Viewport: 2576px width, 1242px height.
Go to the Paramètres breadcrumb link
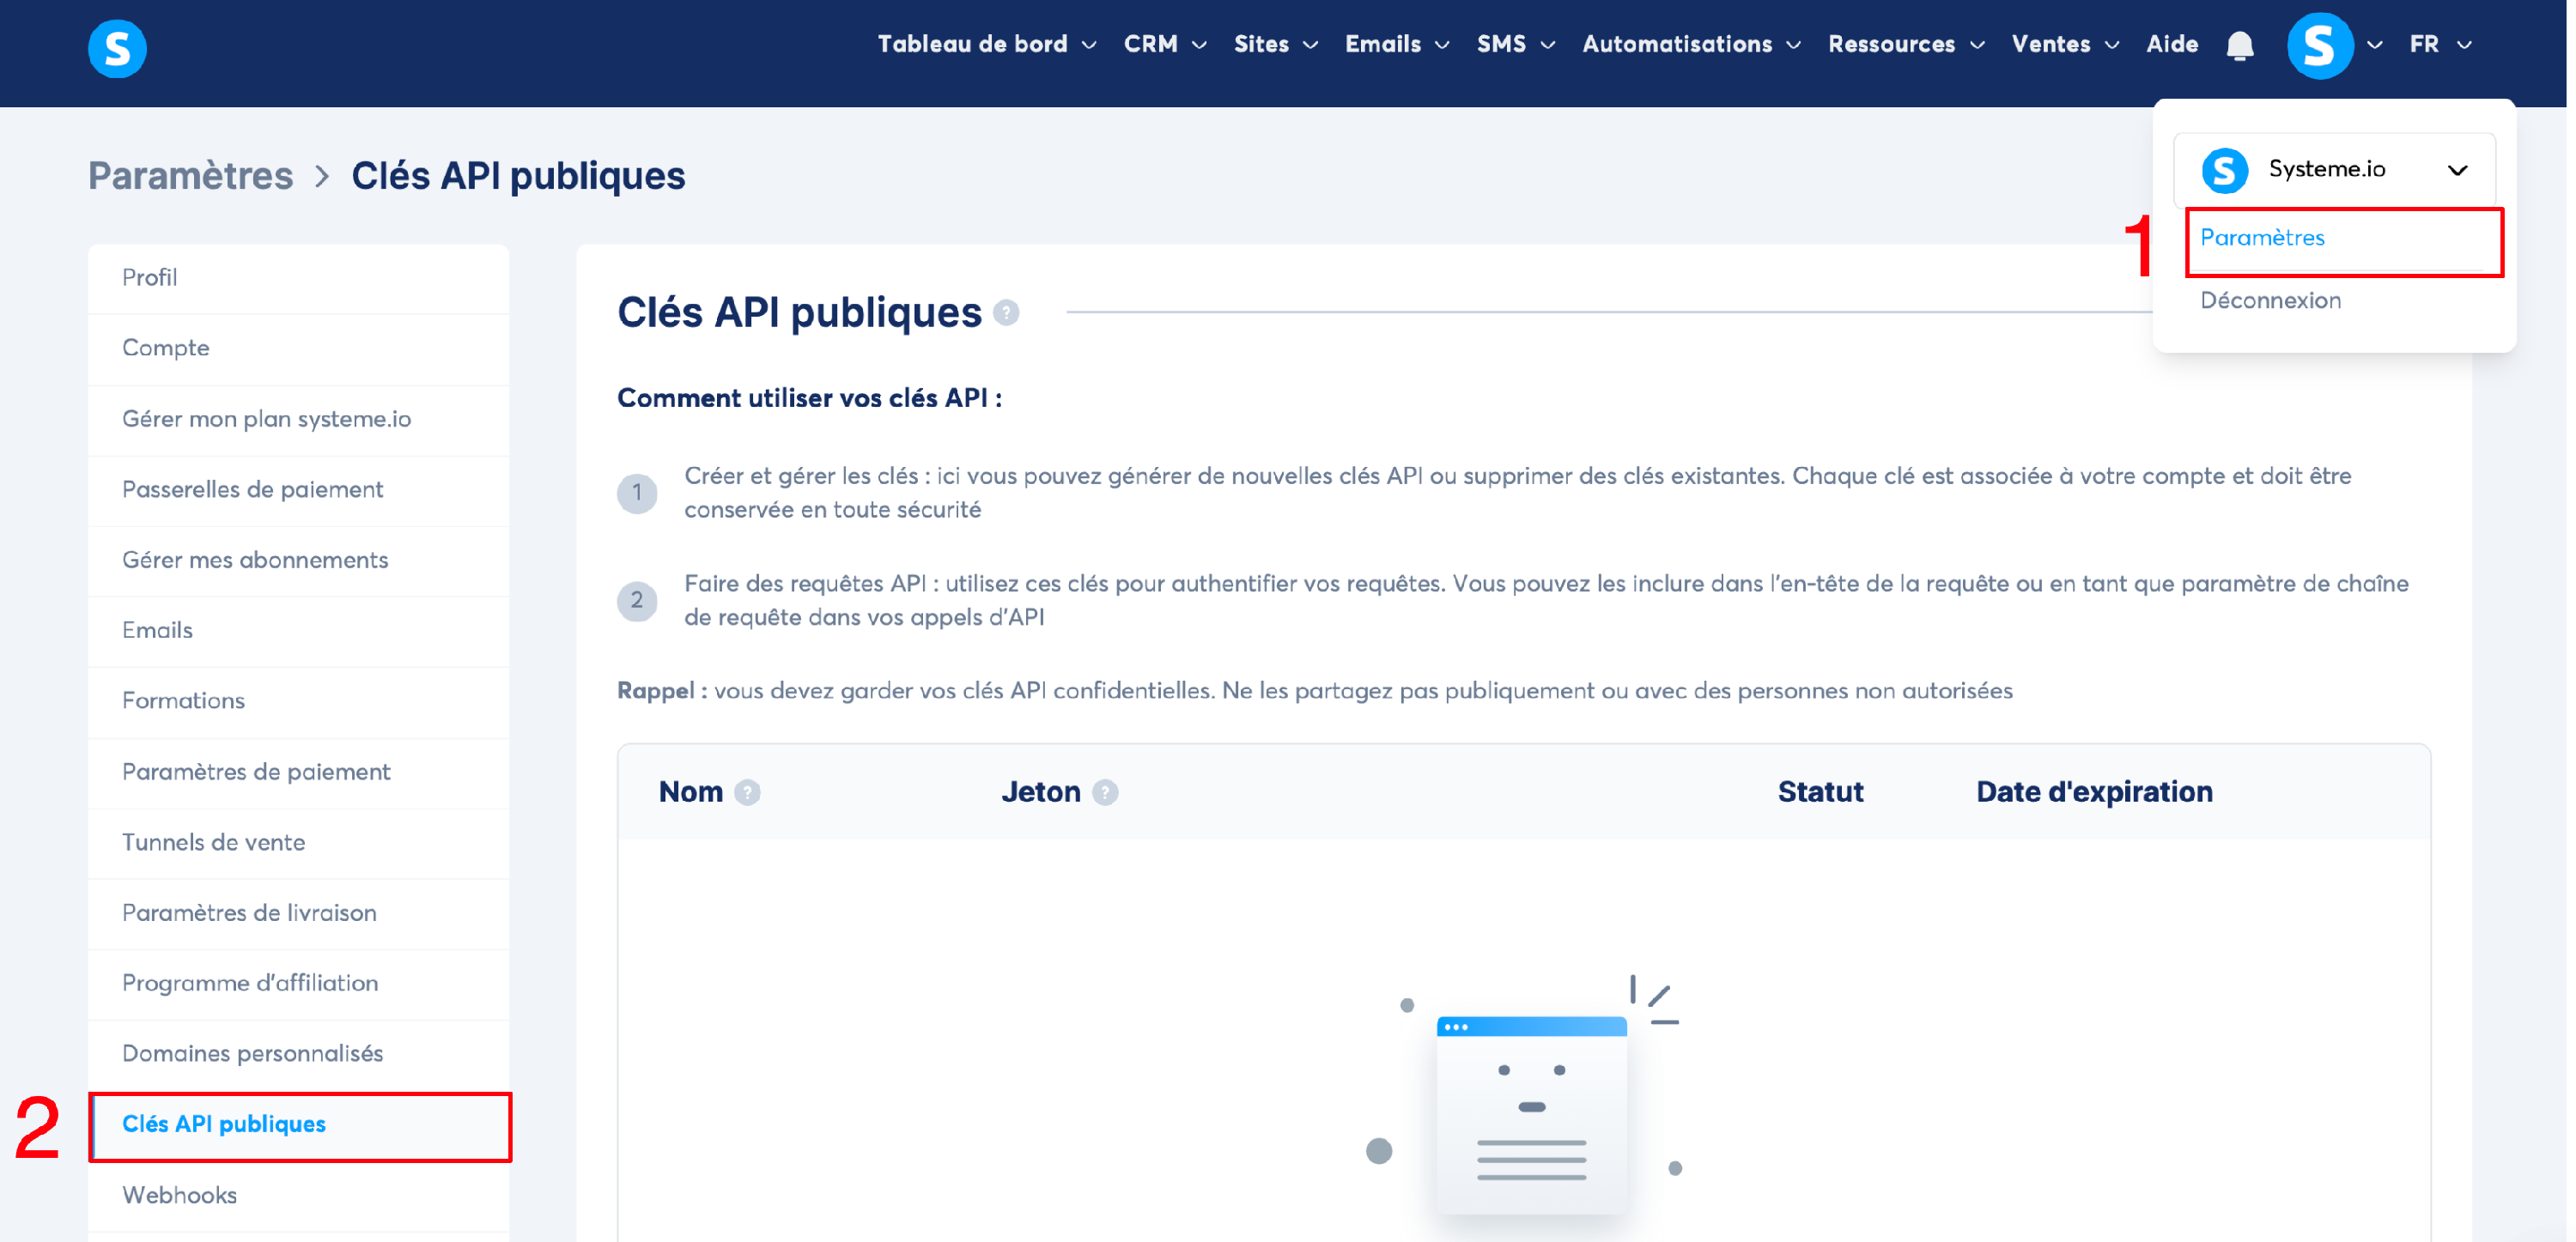coord(190,176)
